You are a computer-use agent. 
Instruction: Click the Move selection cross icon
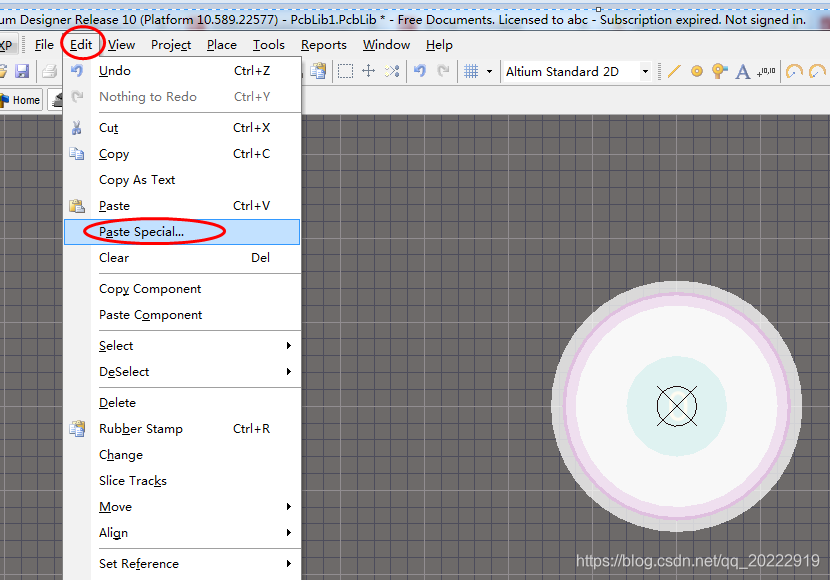[368, 71]
